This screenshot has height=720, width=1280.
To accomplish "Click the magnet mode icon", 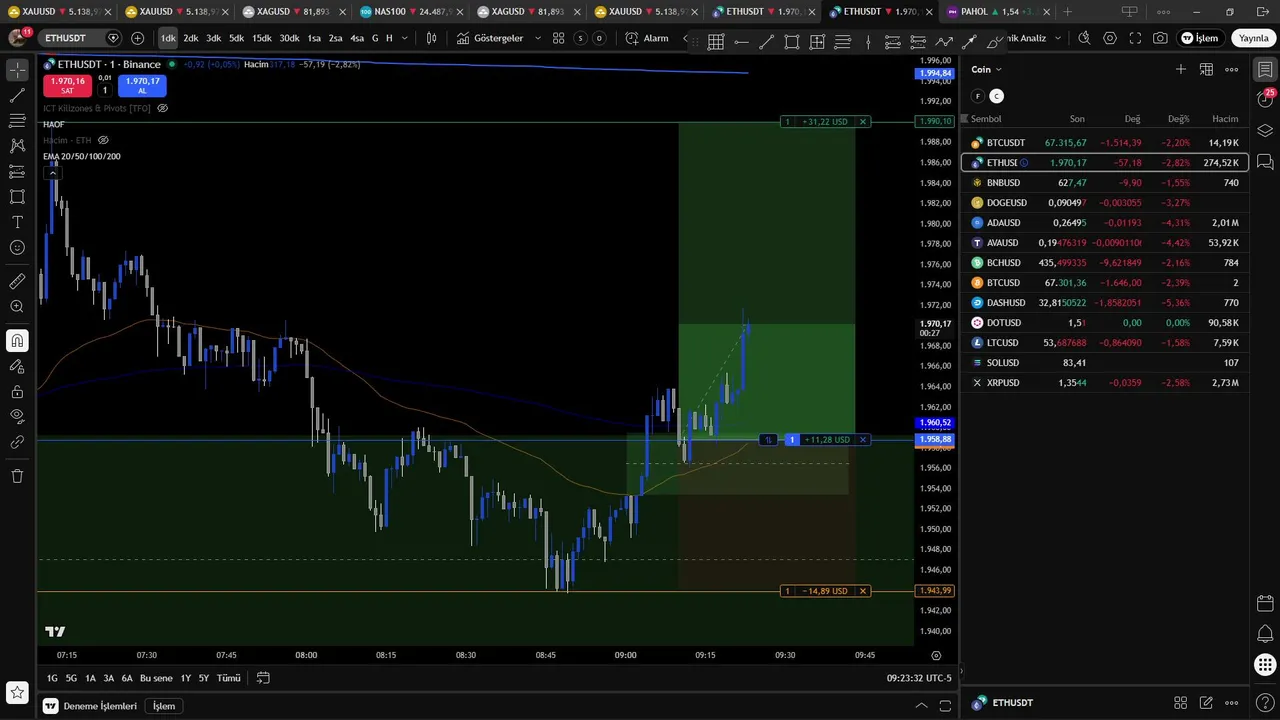I will [17, 341].
